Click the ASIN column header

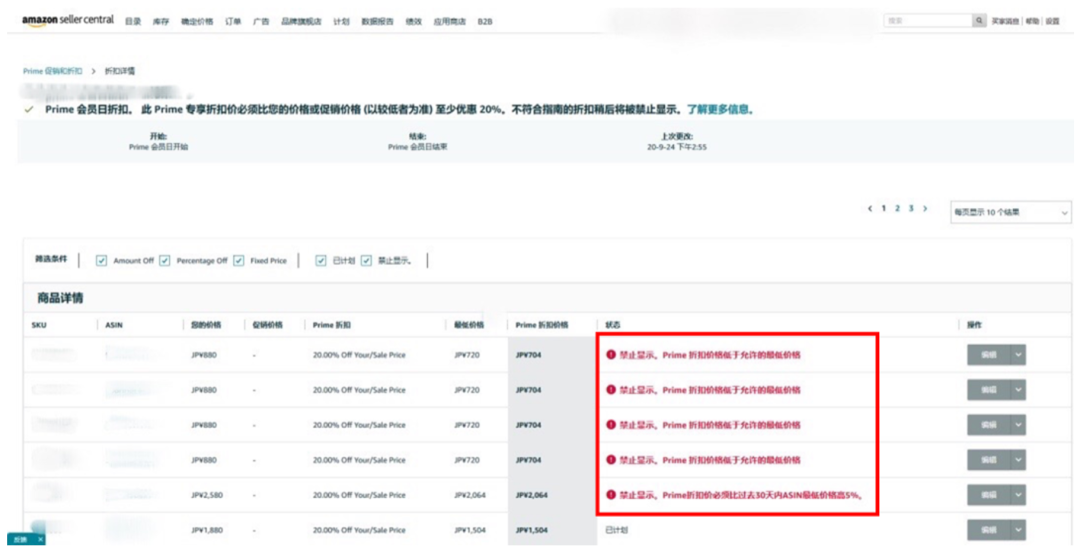coord(114,325)
